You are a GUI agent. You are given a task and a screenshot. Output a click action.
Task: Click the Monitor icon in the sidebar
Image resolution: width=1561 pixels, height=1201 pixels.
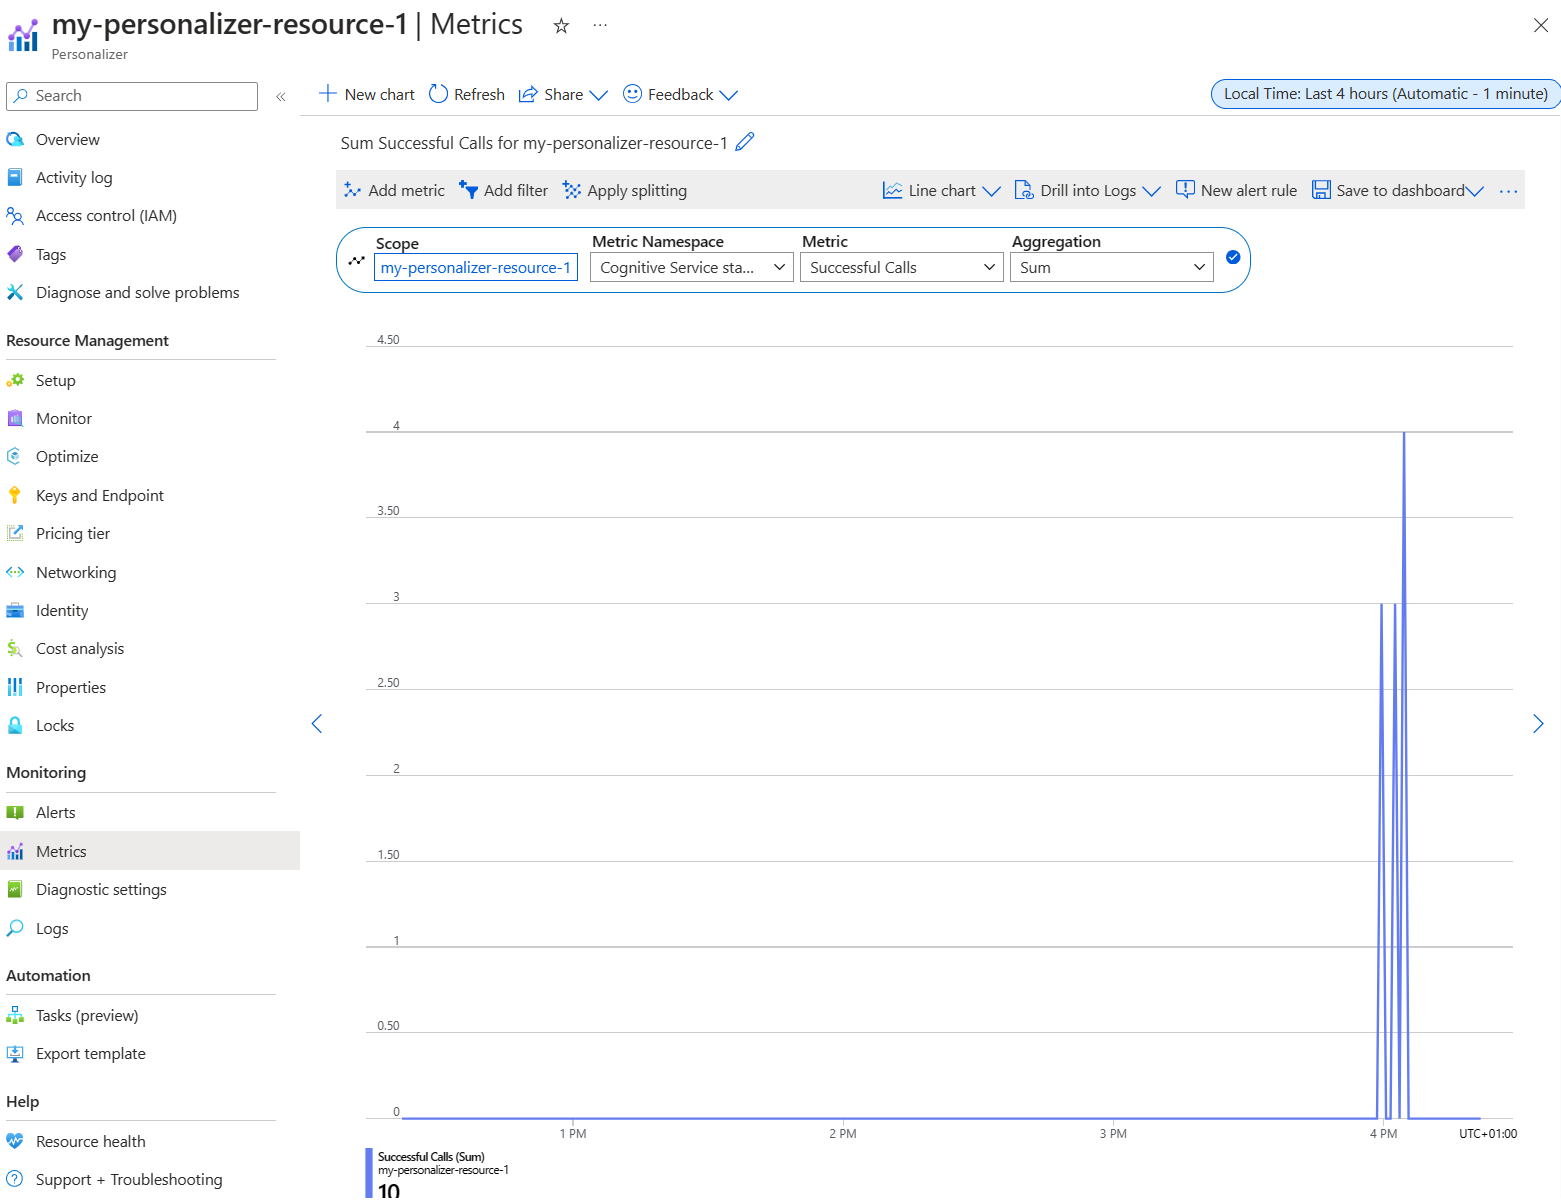(x=15, y=418)
